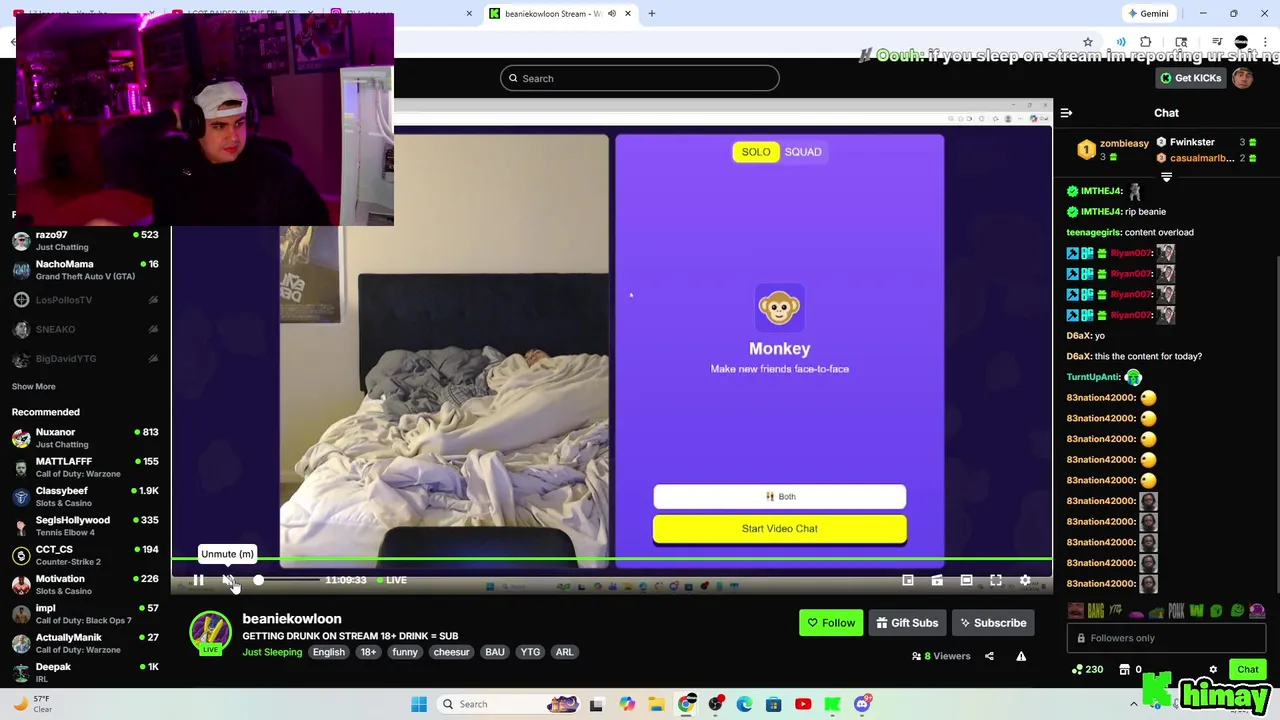The height and width of the screenshot is (720, 1280).
Task: Collapse the chat panel
Action: [1066, 113]
